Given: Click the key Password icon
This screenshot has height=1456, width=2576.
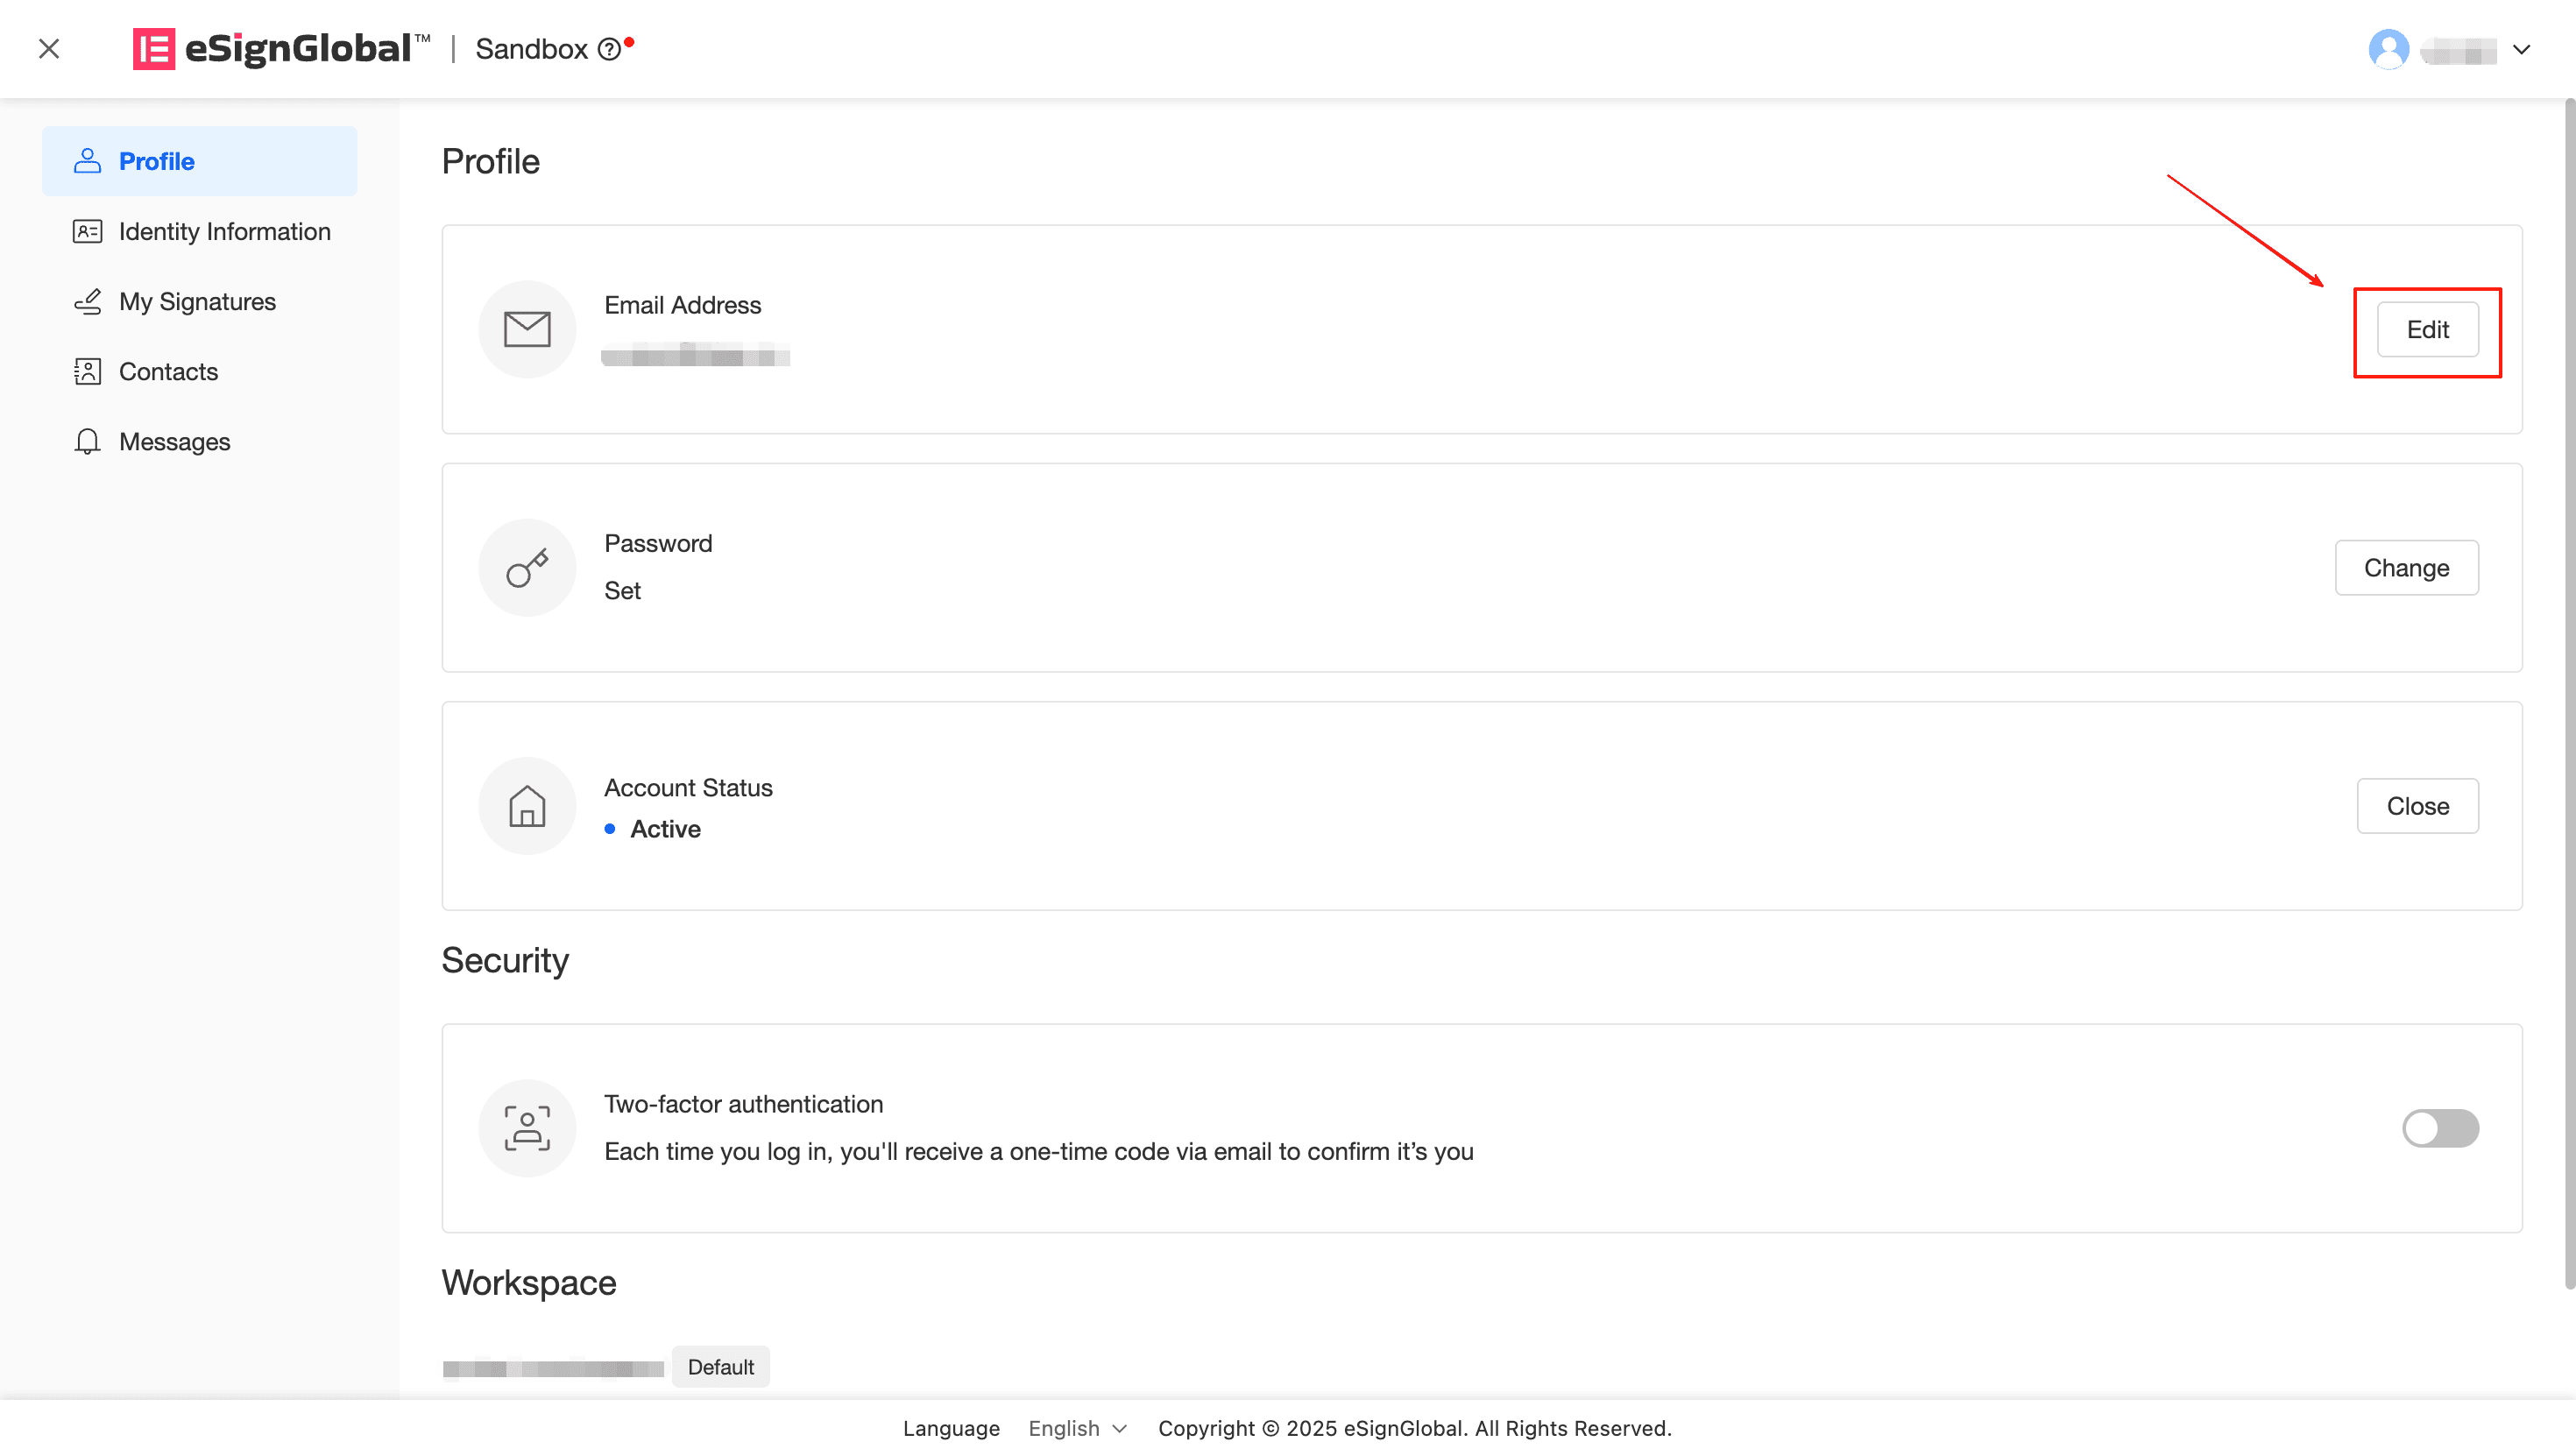Looking at the screenshot, I should pyautogui.click(x=527, y=568).
